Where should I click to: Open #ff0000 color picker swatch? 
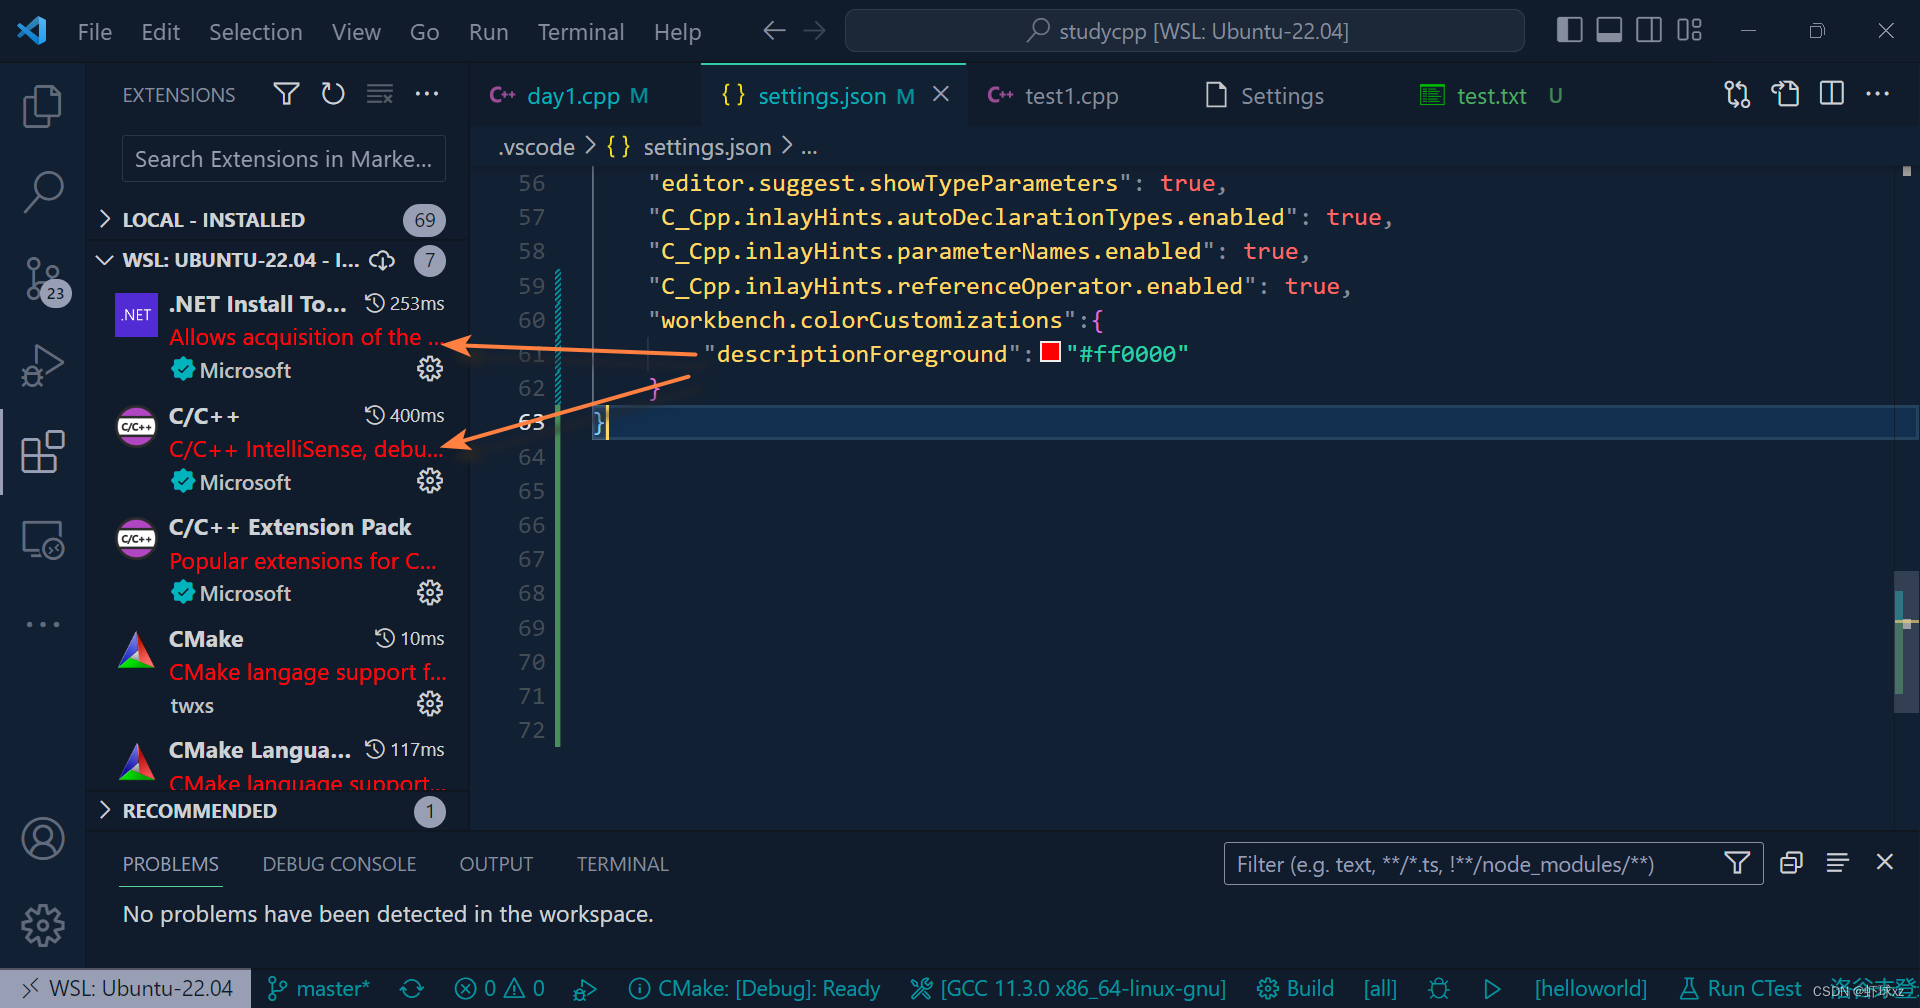(x=1050, y=352)
